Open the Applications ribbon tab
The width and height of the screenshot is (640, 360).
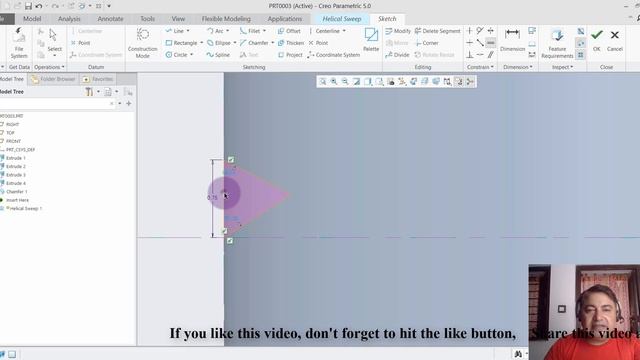point(284,19)
